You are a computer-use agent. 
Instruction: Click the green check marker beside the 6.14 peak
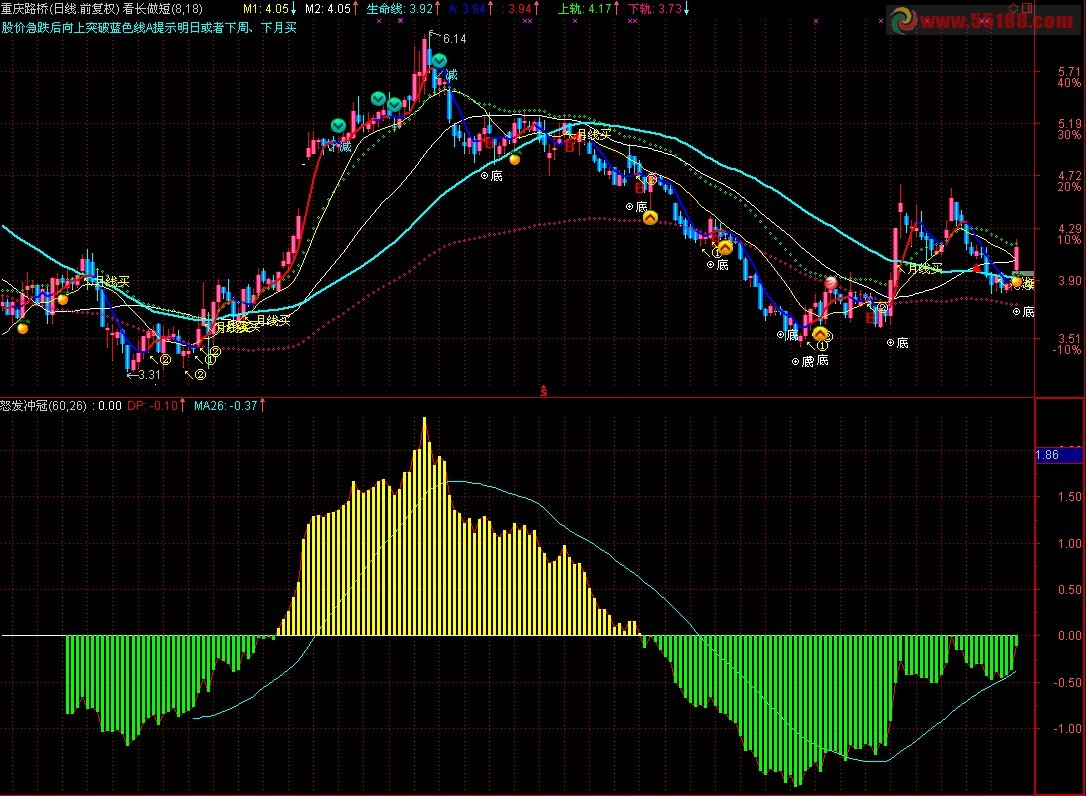pyautogui.click(x=439, y=60)
